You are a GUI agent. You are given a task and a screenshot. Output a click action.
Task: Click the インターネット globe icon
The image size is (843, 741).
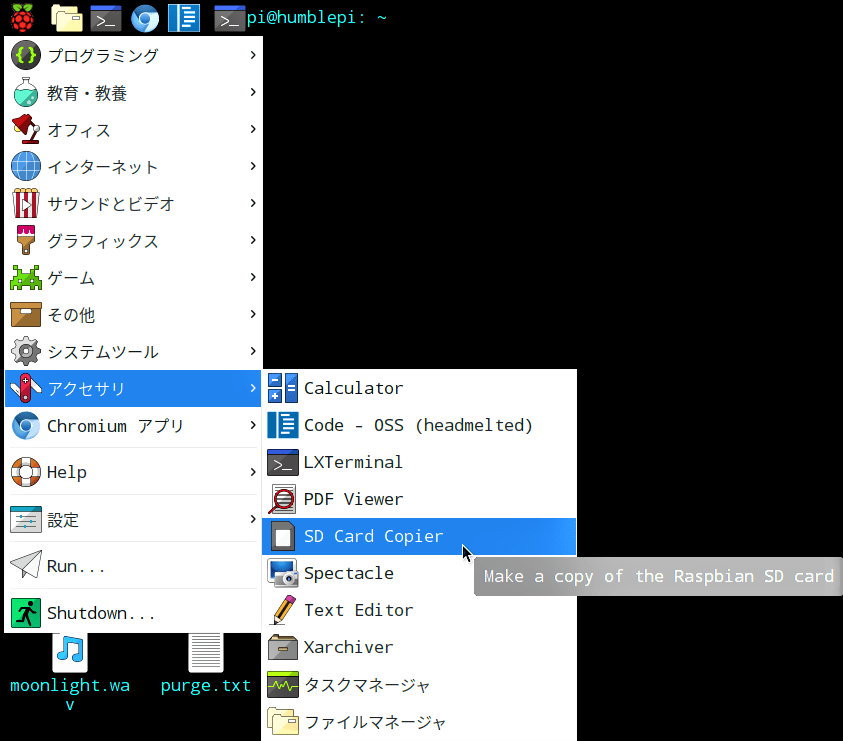click(26, 166)
